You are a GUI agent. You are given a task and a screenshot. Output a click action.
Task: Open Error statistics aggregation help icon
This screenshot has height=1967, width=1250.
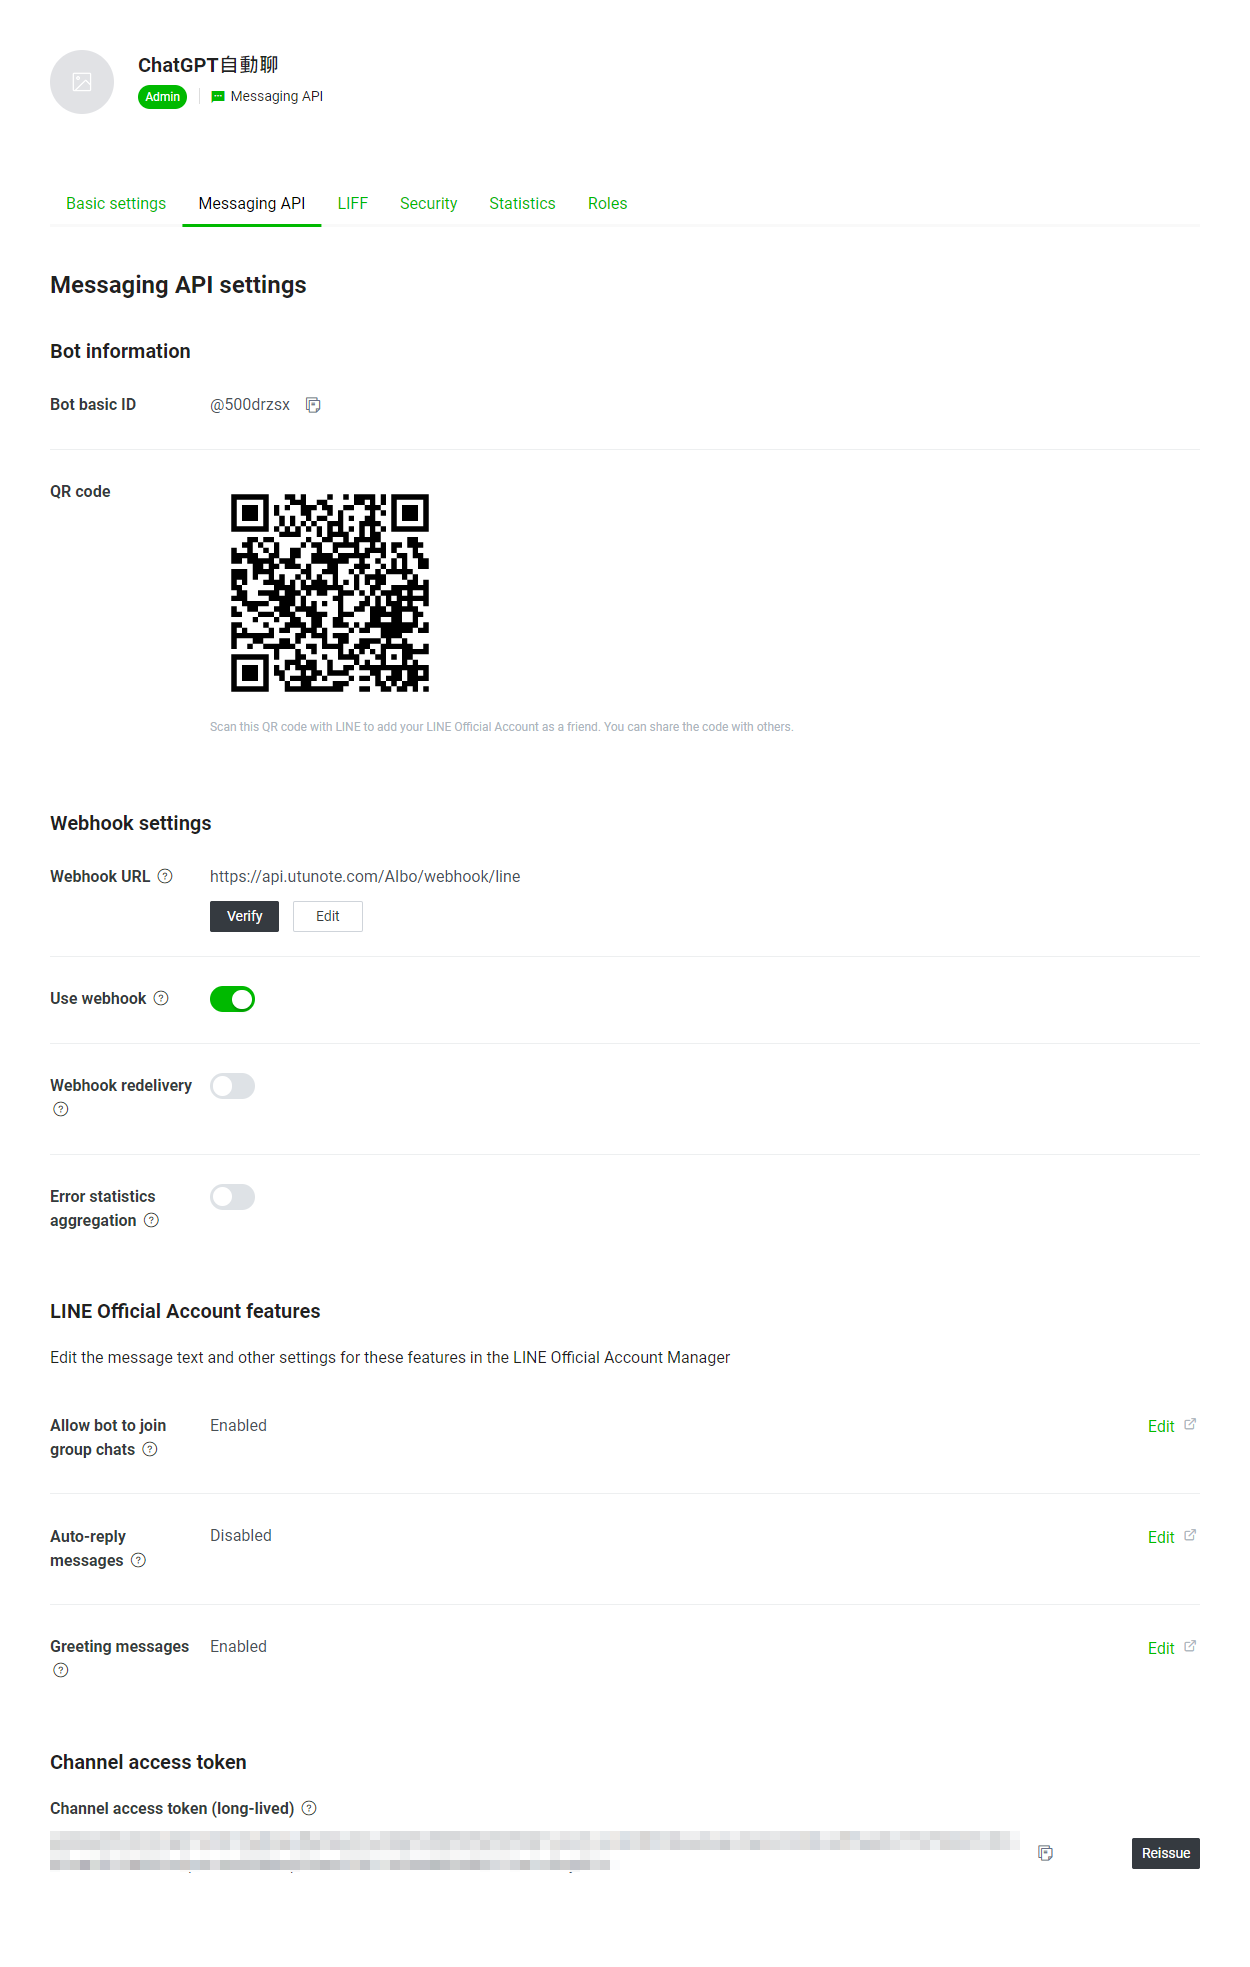click(151, 1220)
